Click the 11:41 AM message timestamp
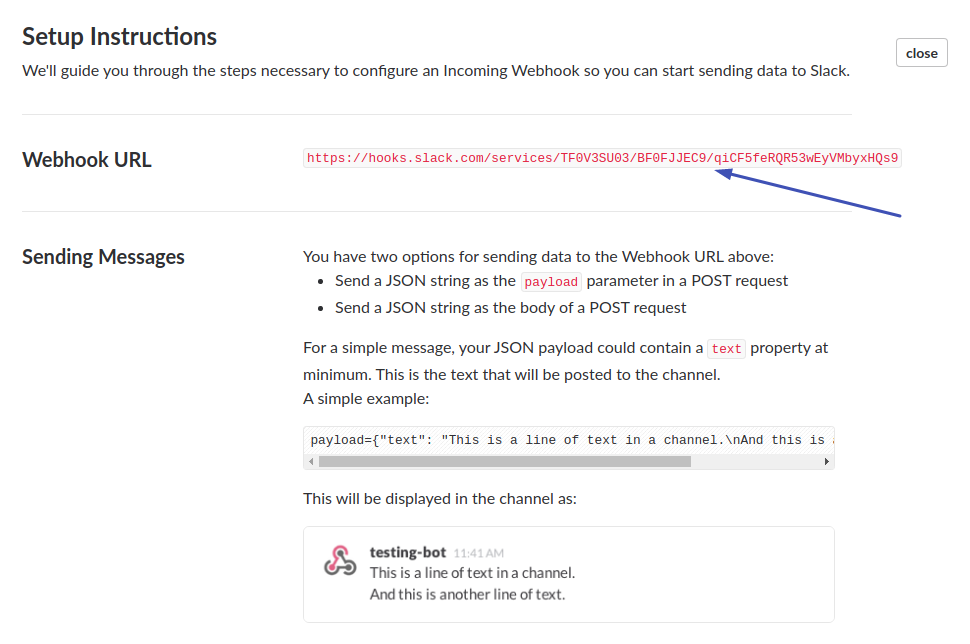 tap(479, 553)
